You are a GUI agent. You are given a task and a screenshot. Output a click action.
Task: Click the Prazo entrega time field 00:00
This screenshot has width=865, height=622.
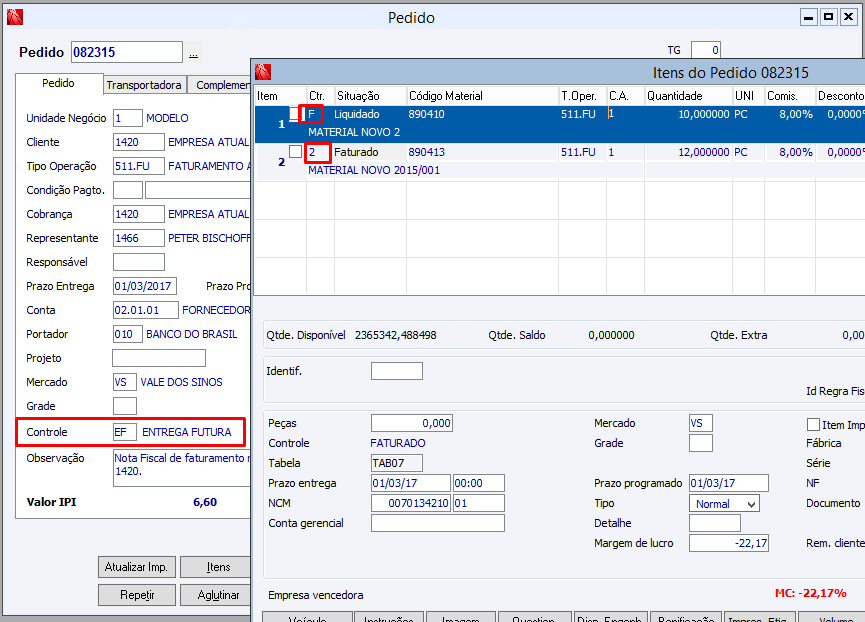[x=479, y=483]
